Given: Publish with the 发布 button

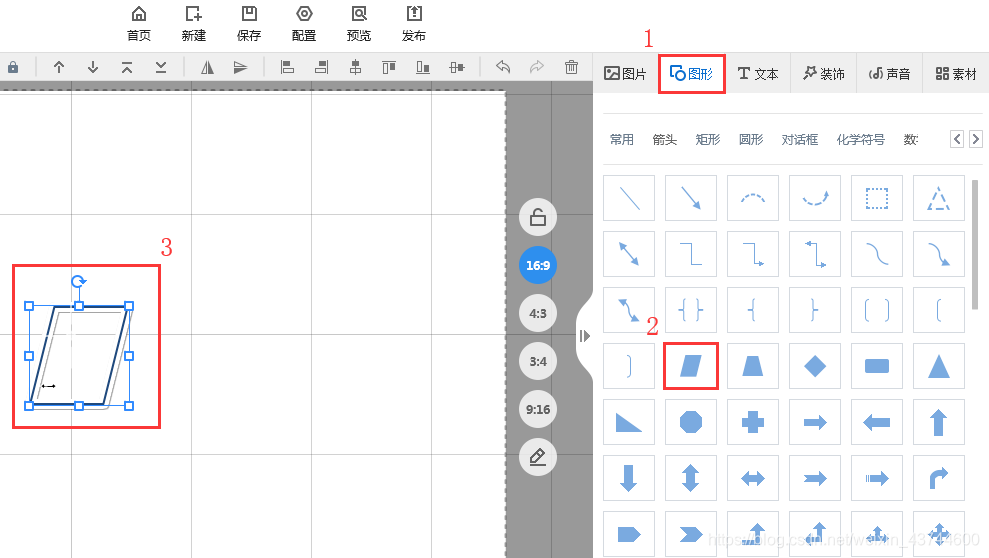Looking at the screenshot, I should (414, 24).
